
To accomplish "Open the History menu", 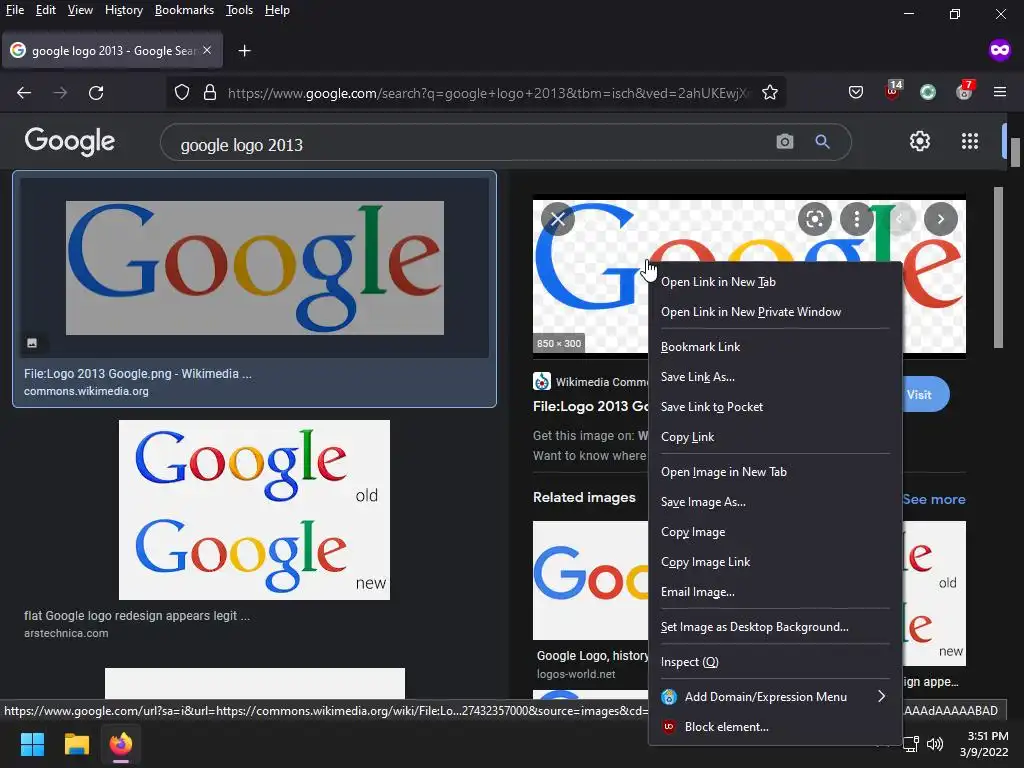I will point(123,10).
